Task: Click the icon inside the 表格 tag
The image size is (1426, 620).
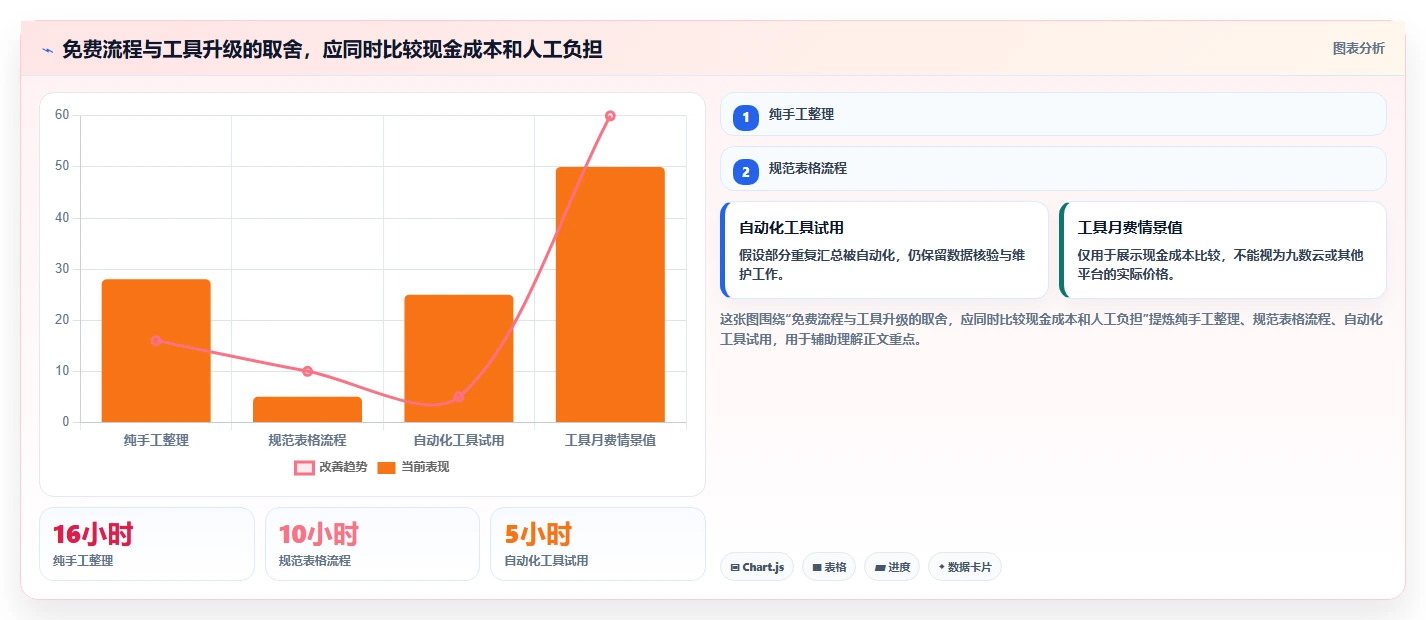Action: [817, 567]
